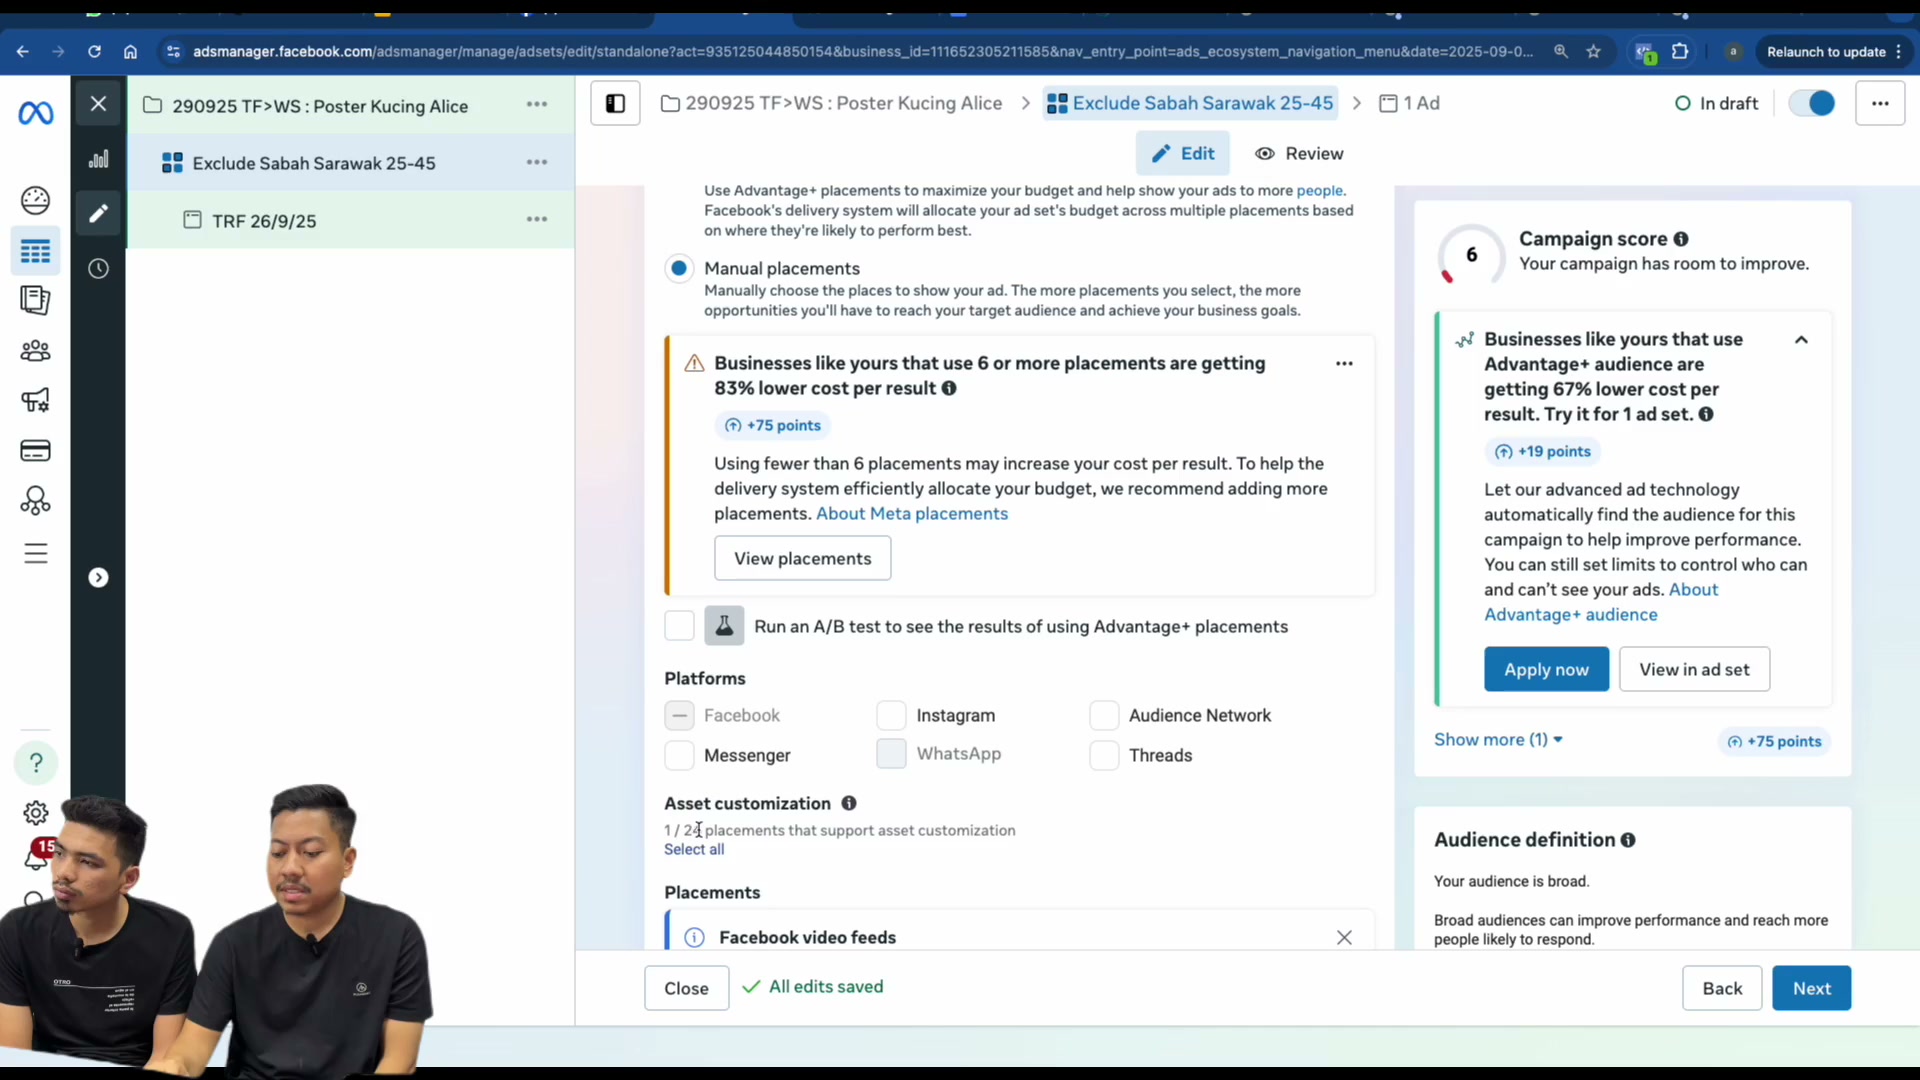The image size is (1920, 1080).
Task: Open Account overview gauge icon in sidebar
Action: click(x=35, y=201)
